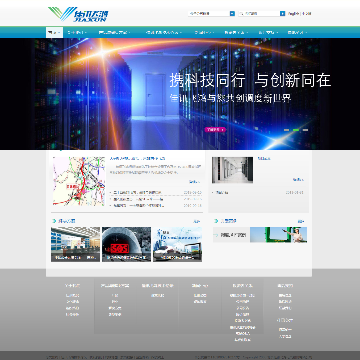Click the Jiaxun company logo
Screen dimensions: 360x360
pos(78,14)
